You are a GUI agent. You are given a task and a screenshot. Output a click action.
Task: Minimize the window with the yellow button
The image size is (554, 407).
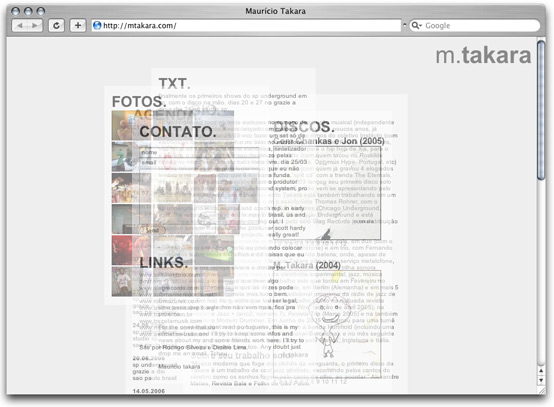pyautogui.click(x=28, y=11)
